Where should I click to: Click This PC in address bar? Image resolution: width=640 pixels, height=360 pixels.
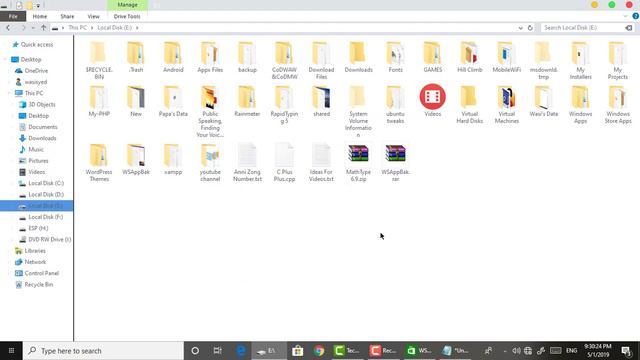click(78, 28)
